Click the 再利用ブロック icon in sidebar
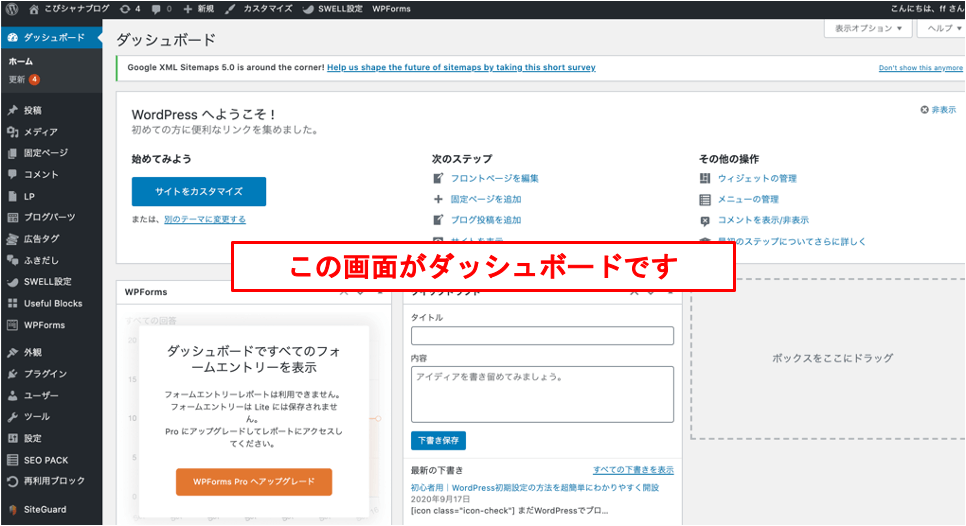Screen dimensions: 966x526 [12, 481]
